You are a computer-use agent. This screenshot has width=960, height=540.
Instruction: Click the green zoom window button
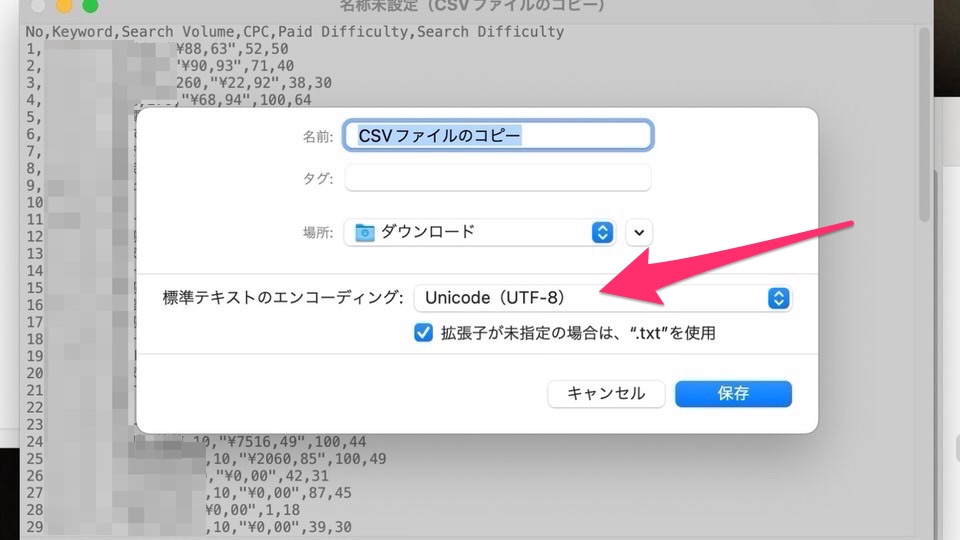90,5
